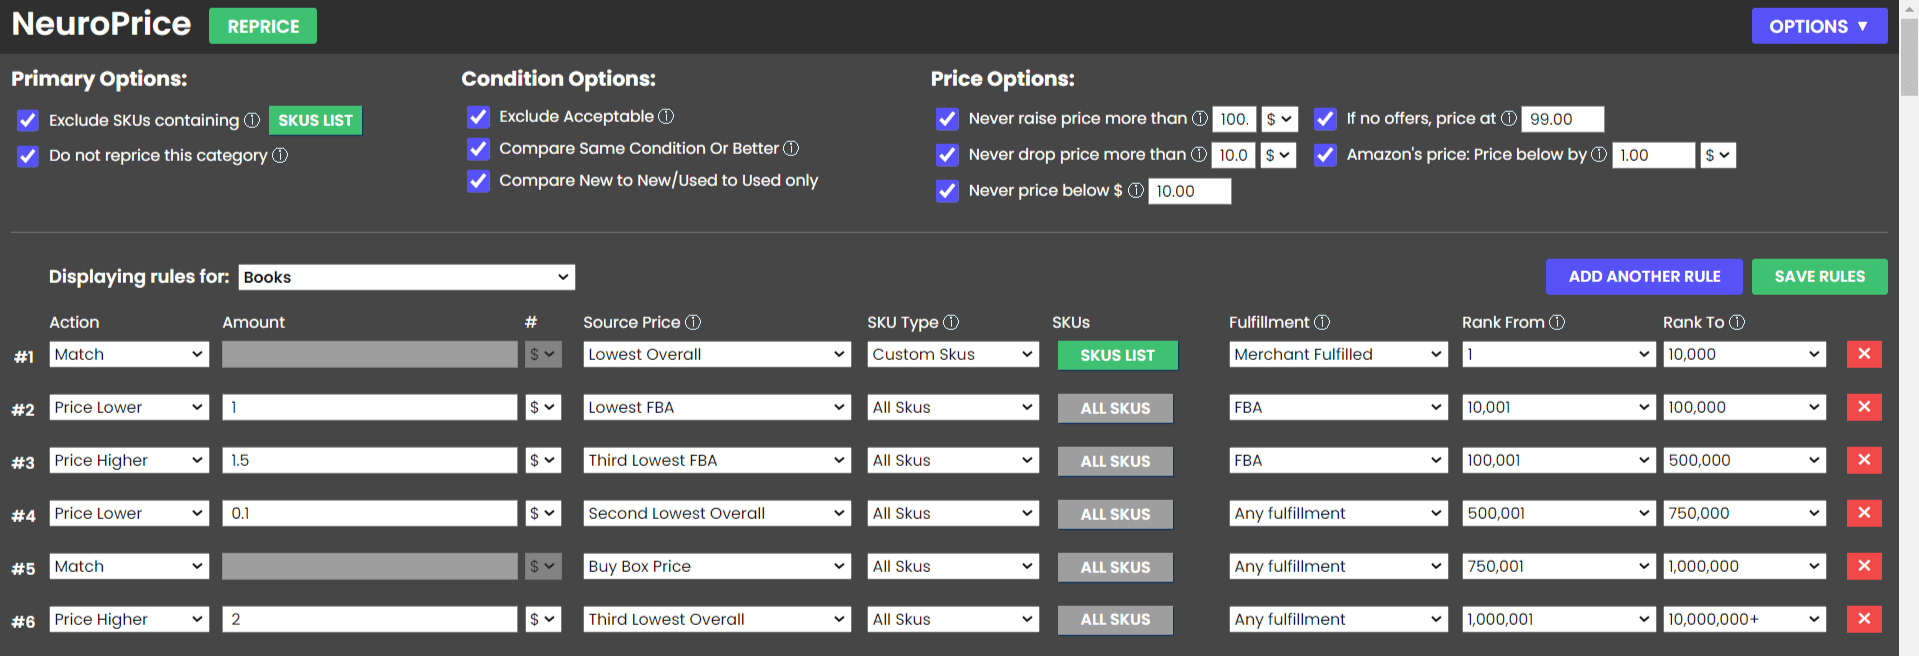Expand rule #2 Action Price Lower dropdown

pos(128,407)
